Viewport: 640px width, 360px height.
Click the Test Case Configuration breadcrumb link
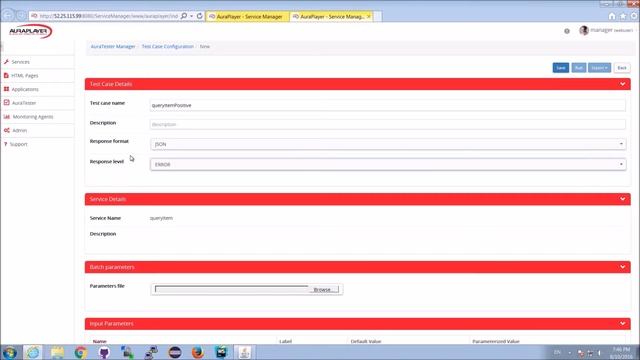[x=168, y=47]
